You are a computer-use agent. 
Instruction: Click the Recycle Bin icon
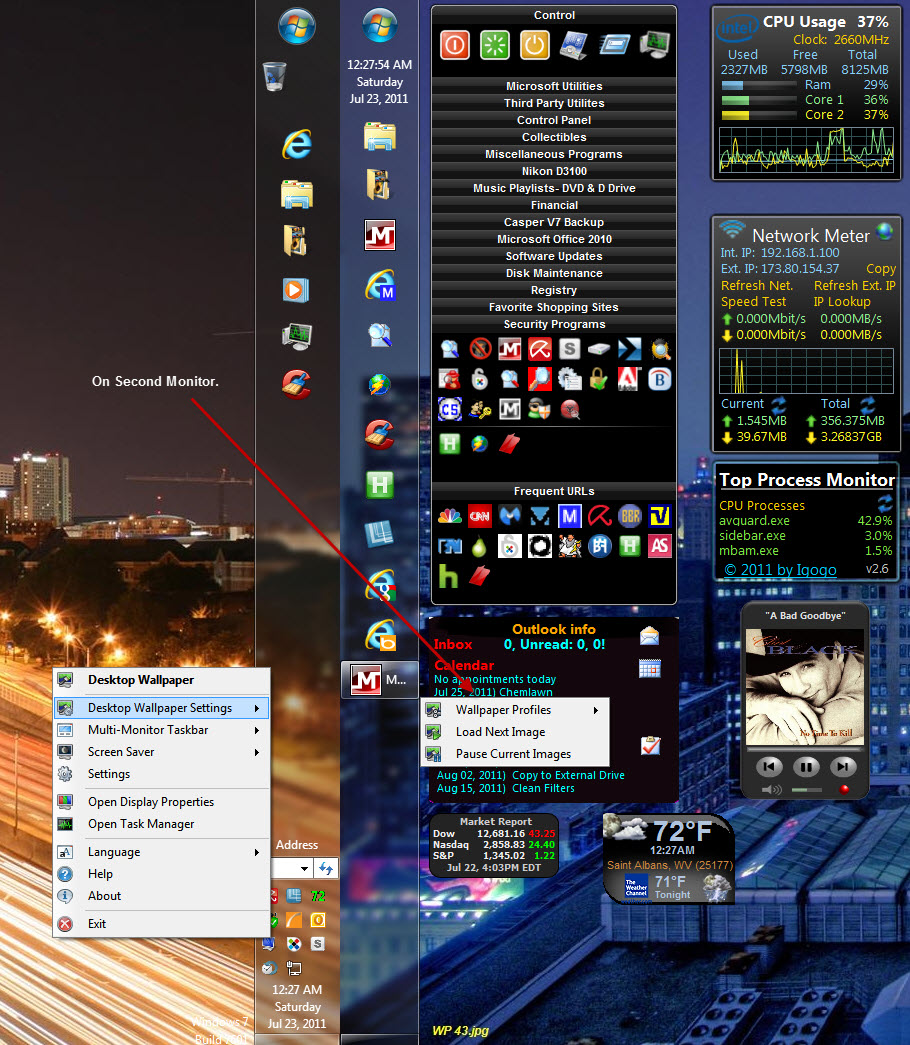click(x=274, y=76)
